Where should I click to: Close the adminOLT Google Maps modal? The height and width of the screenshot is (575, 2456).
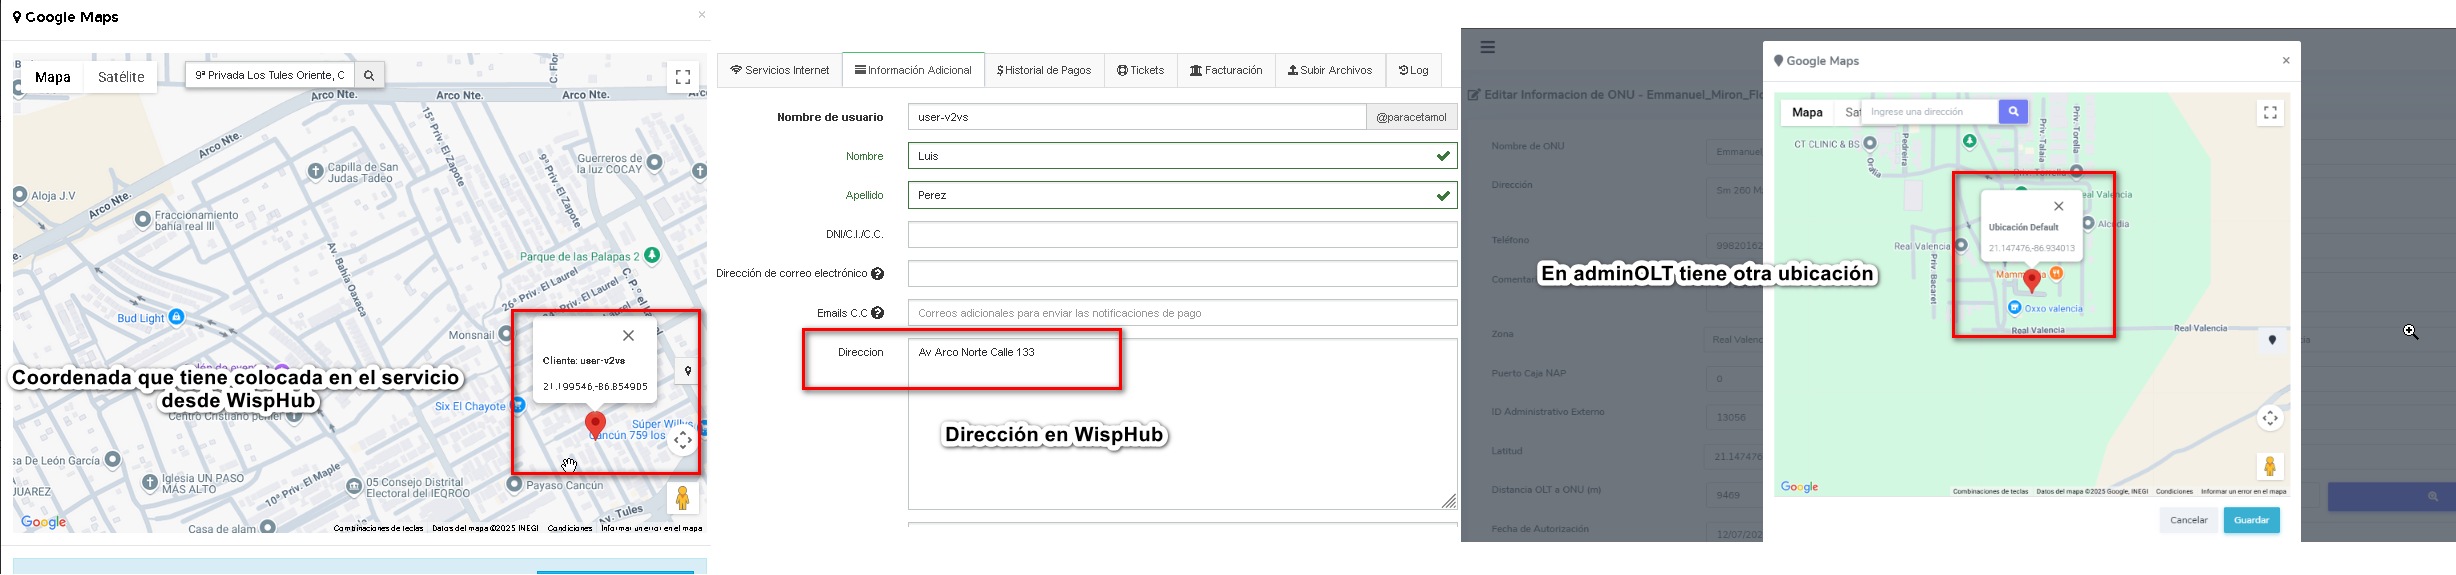2286,61
